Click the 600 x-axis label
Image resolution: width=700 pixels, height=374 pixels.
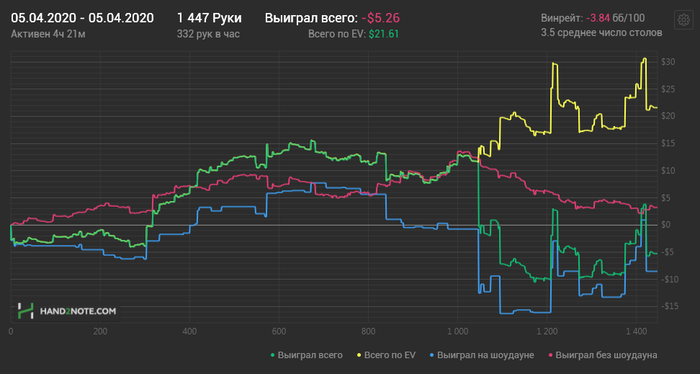coord(279,332)
